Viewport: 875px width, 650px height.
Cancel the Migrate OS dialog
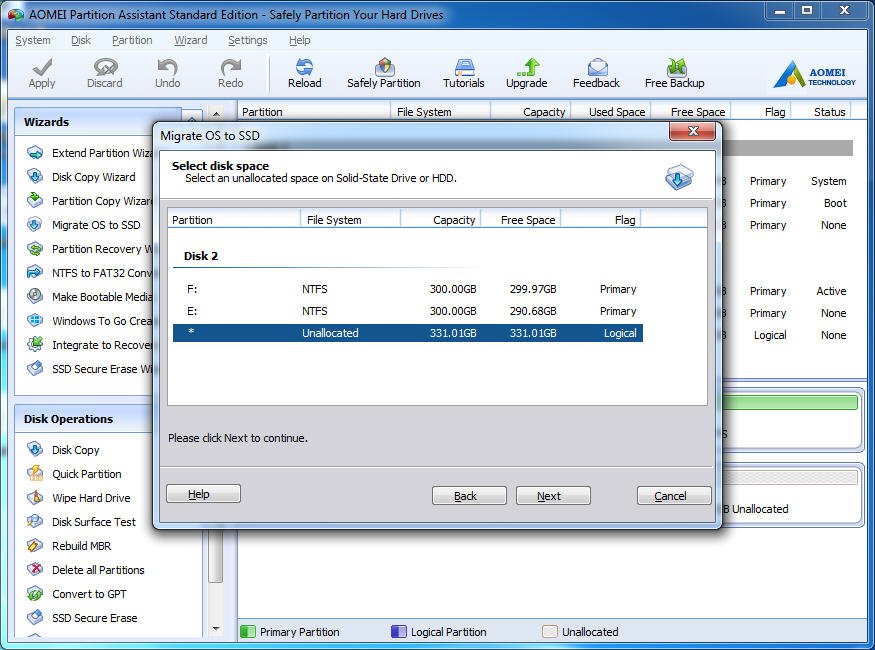[x=674, y=495]
